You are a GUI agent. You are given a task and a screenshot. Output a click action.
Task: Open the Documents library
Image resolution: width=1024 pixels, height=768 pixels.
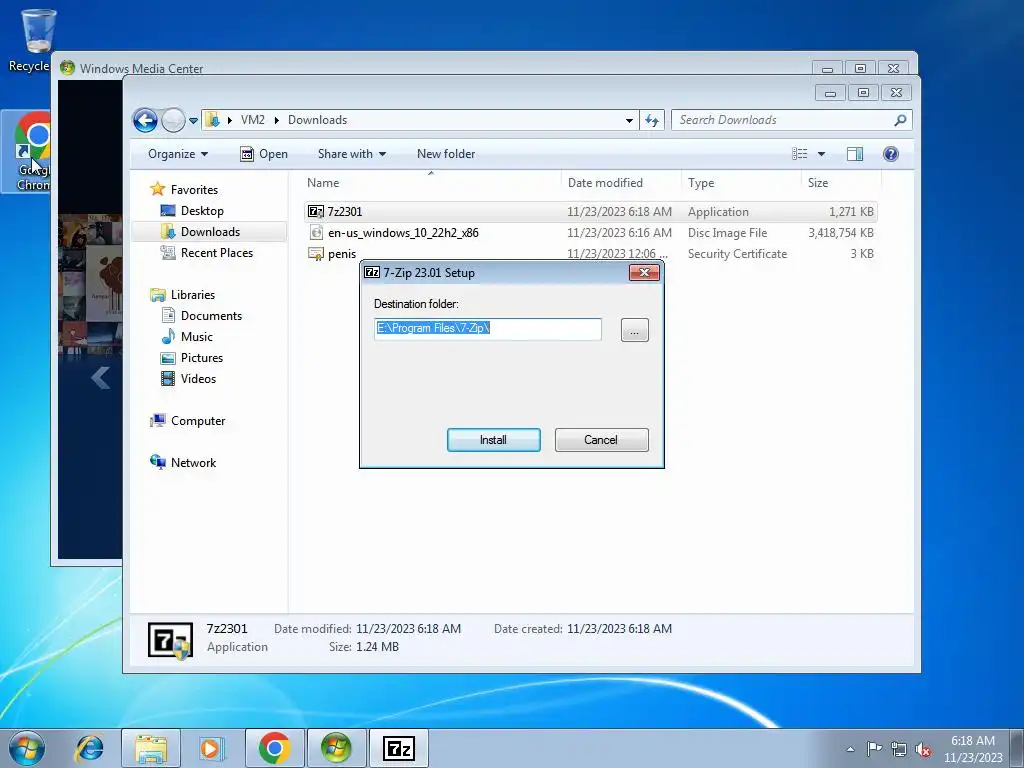click(x=211, y=315)
